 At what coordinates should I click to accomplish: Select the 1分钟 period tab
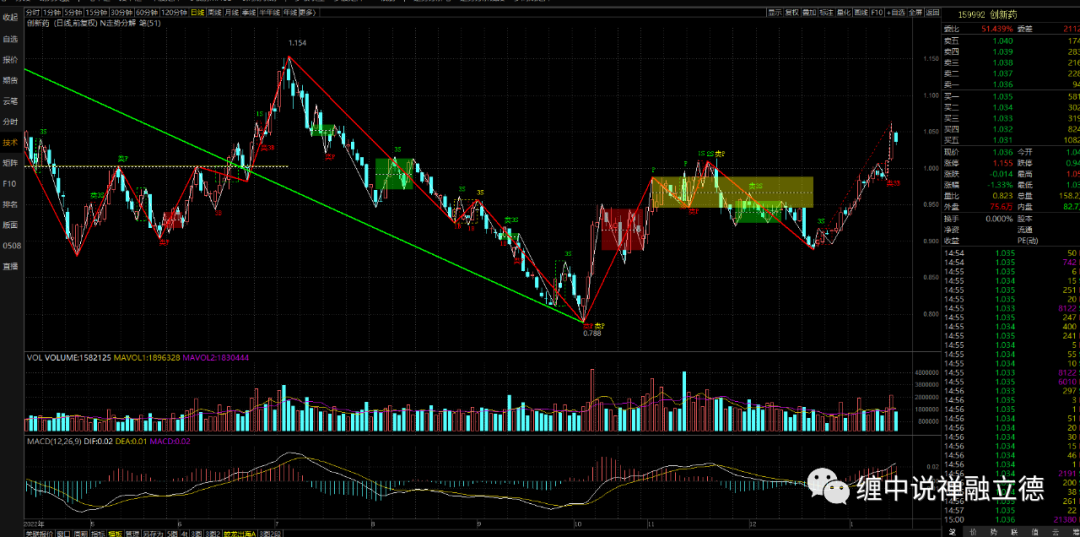click(51, 12)
